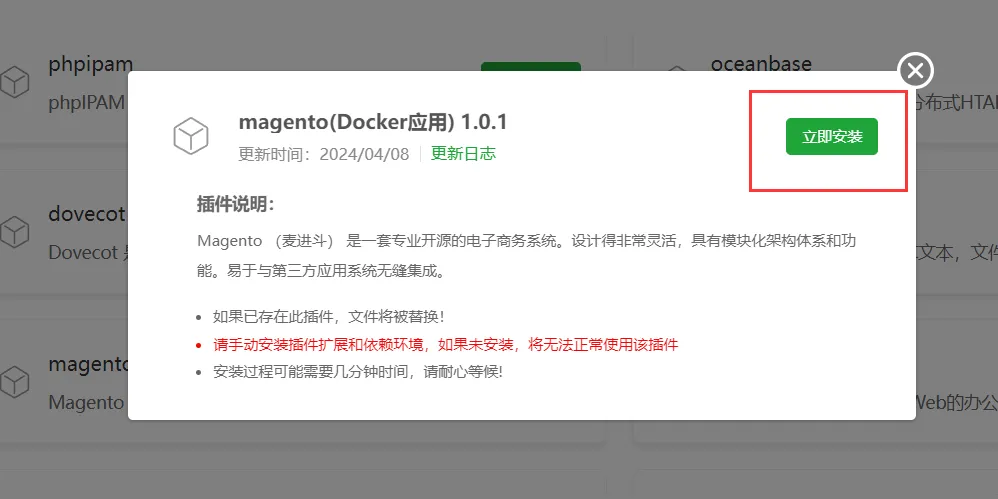Image resolution: width=998 pixels, height=499 pixels.
Task: Click the phpipam app cube icon
Action: click(x=15, y=81)
